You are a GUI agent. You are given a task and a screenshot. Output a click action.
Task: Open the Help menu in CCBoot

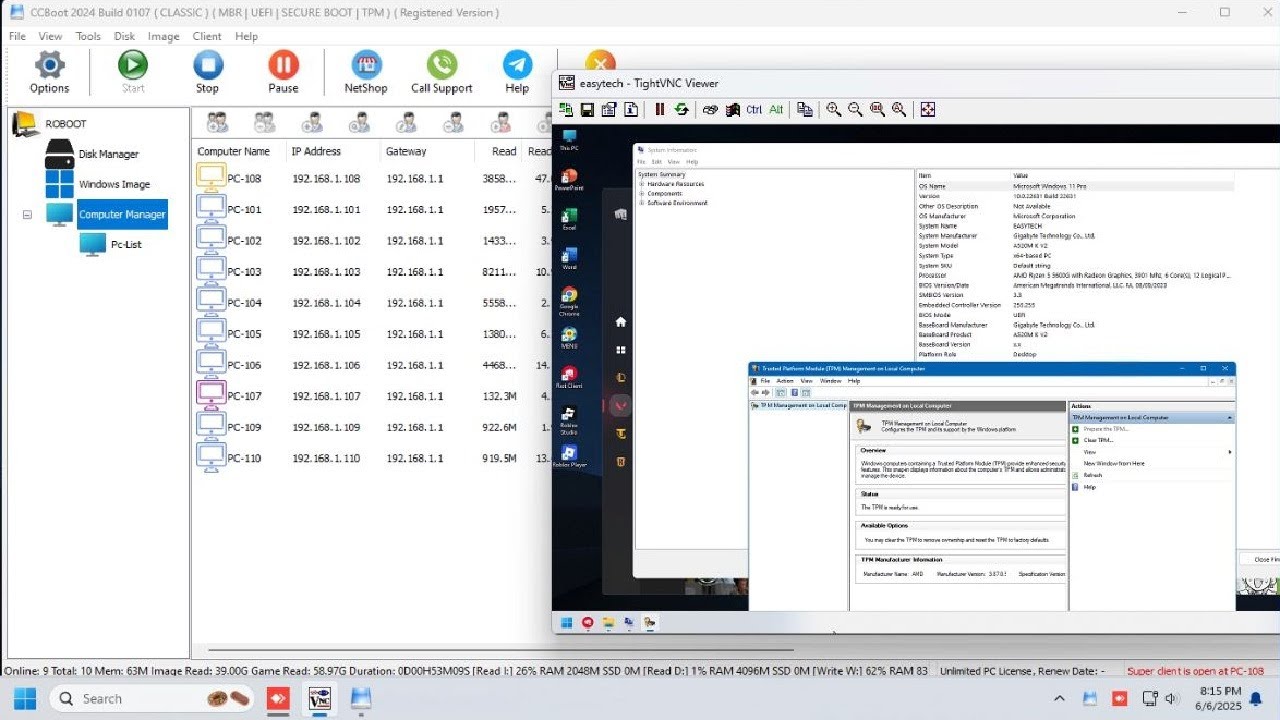click(246, 36)
